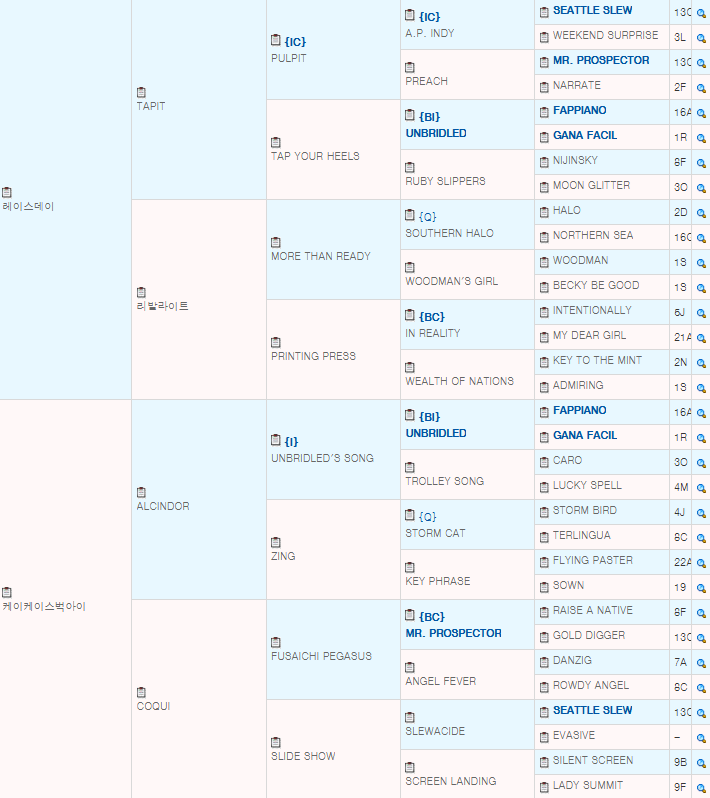Click the clipboard icon beside KEY TO THE MINT

(543, 361)
